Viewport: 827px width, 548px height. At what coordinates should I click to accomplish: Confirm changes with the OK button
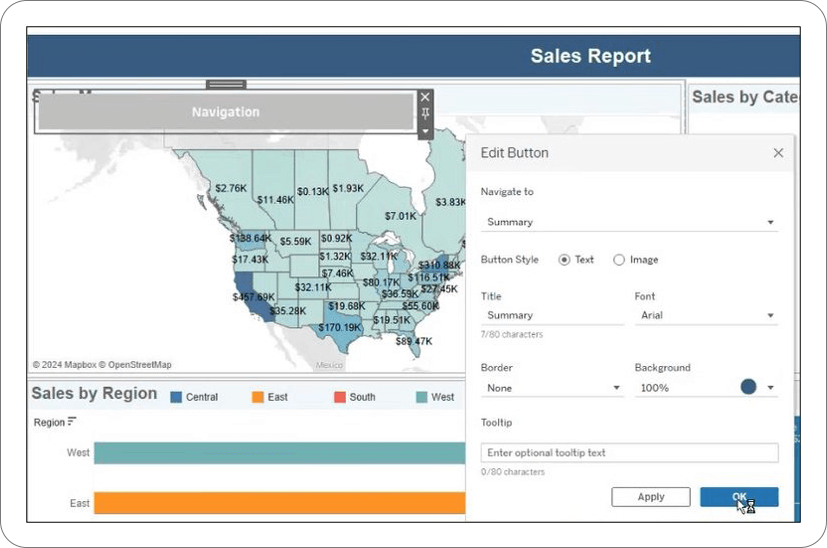tap(739, 497)
